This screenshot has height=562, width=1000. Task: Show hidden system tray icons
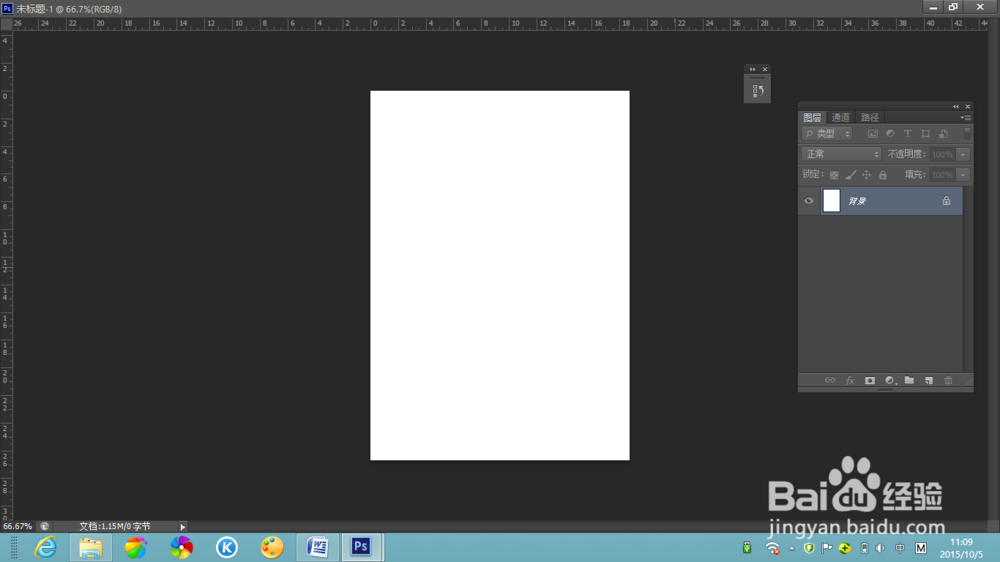click(x=791, y=548)
